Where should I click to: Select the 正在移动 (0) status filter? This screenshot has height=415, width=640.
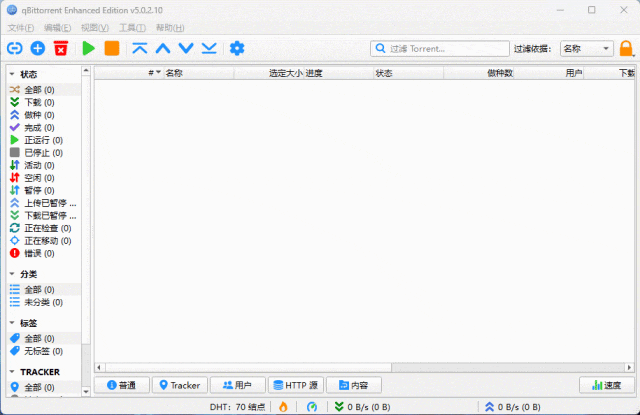[x=44, y=241]
